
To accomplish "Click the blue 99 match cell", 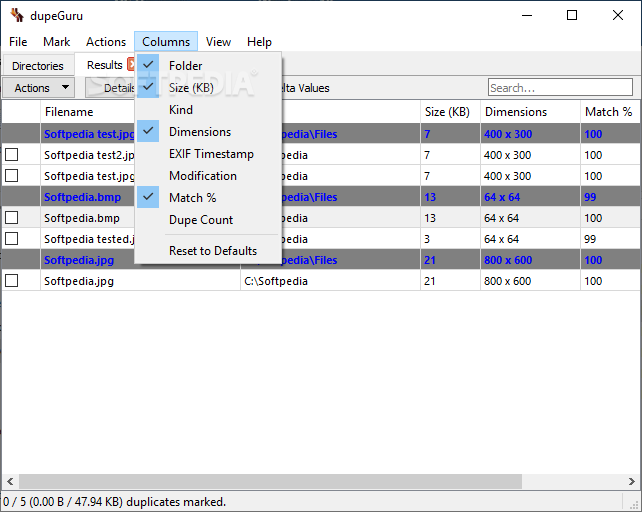I will point(610,197).
